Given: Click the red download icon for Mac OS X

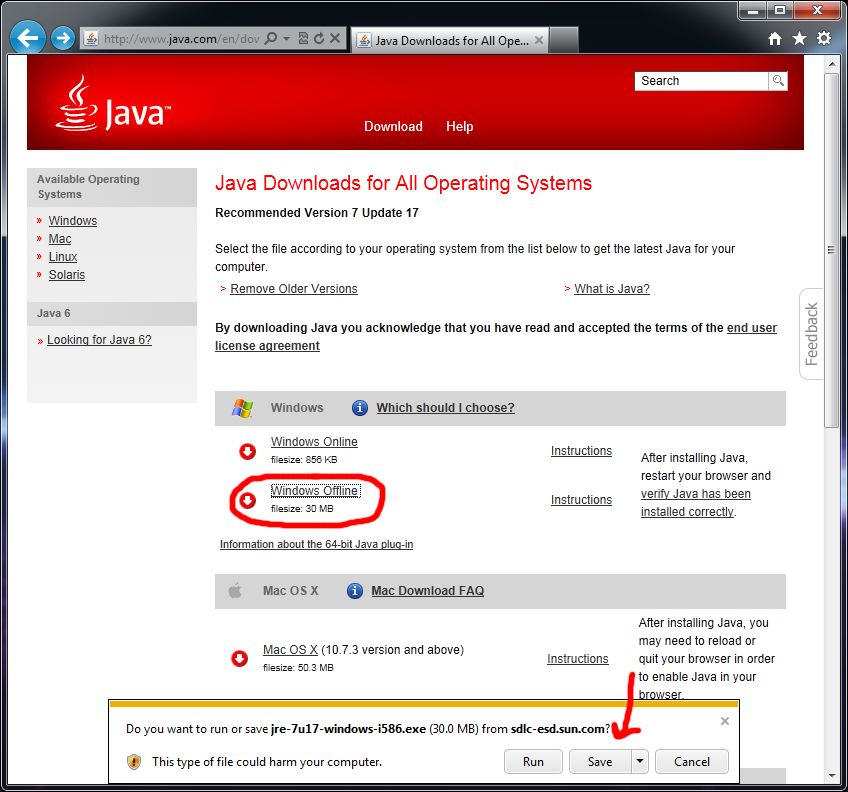Looking at the screenshot, I should tap(240, 658).
